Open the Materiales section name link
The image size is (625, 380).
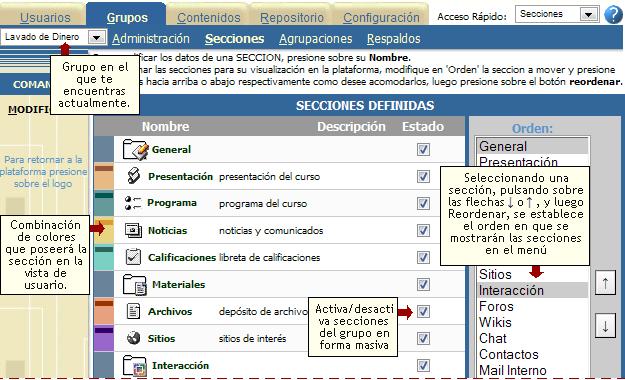[179, 284]
